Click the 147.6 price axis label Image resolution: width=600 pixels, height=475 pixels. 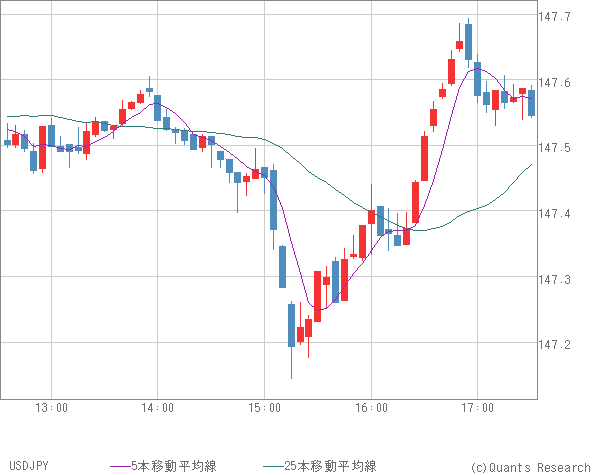click(554, 83)
